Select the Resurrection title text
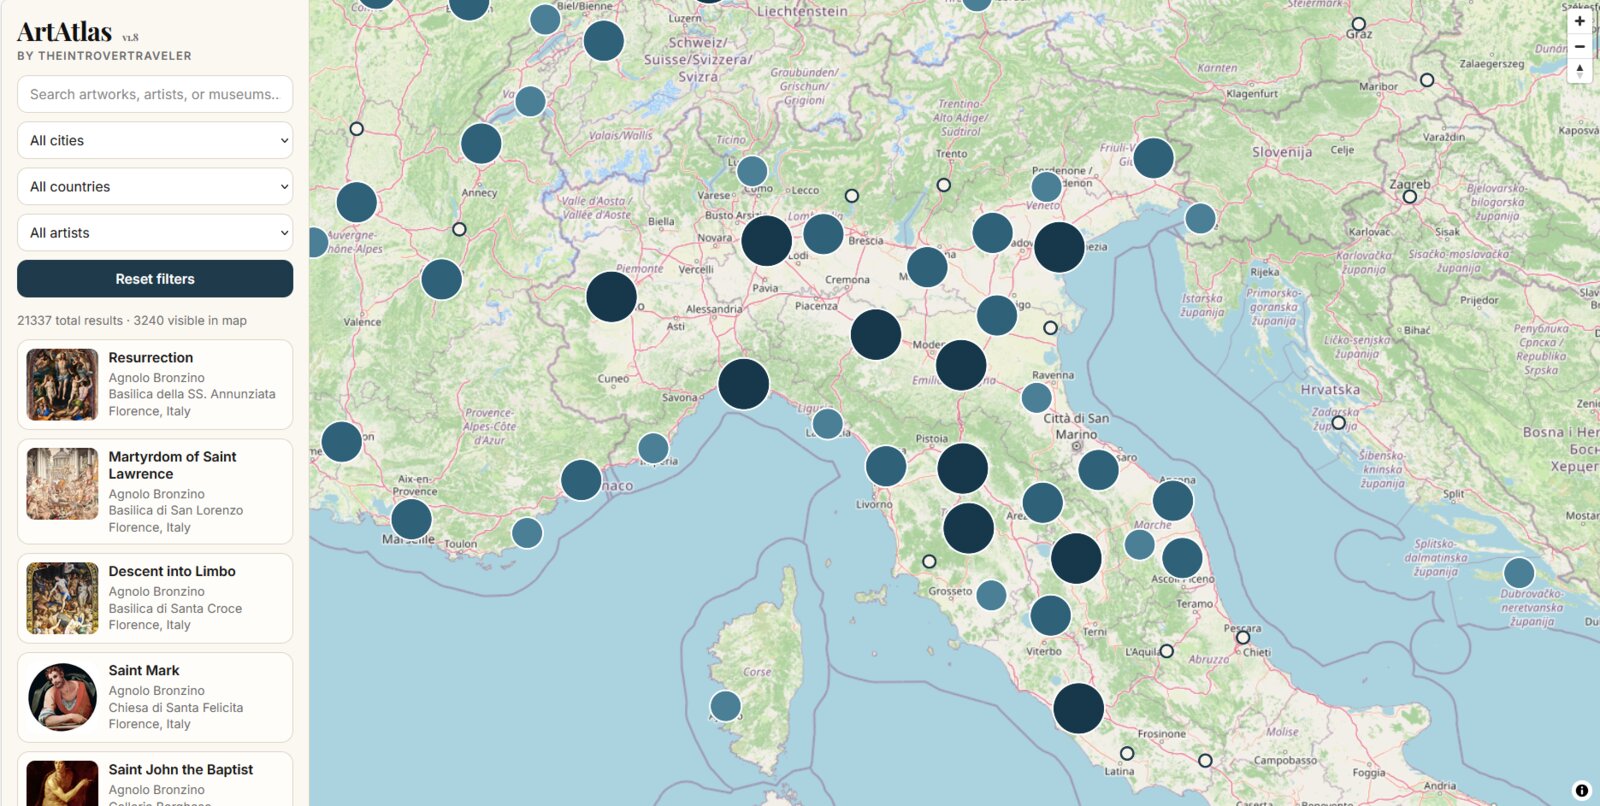1600x806 pixels. 151,357
